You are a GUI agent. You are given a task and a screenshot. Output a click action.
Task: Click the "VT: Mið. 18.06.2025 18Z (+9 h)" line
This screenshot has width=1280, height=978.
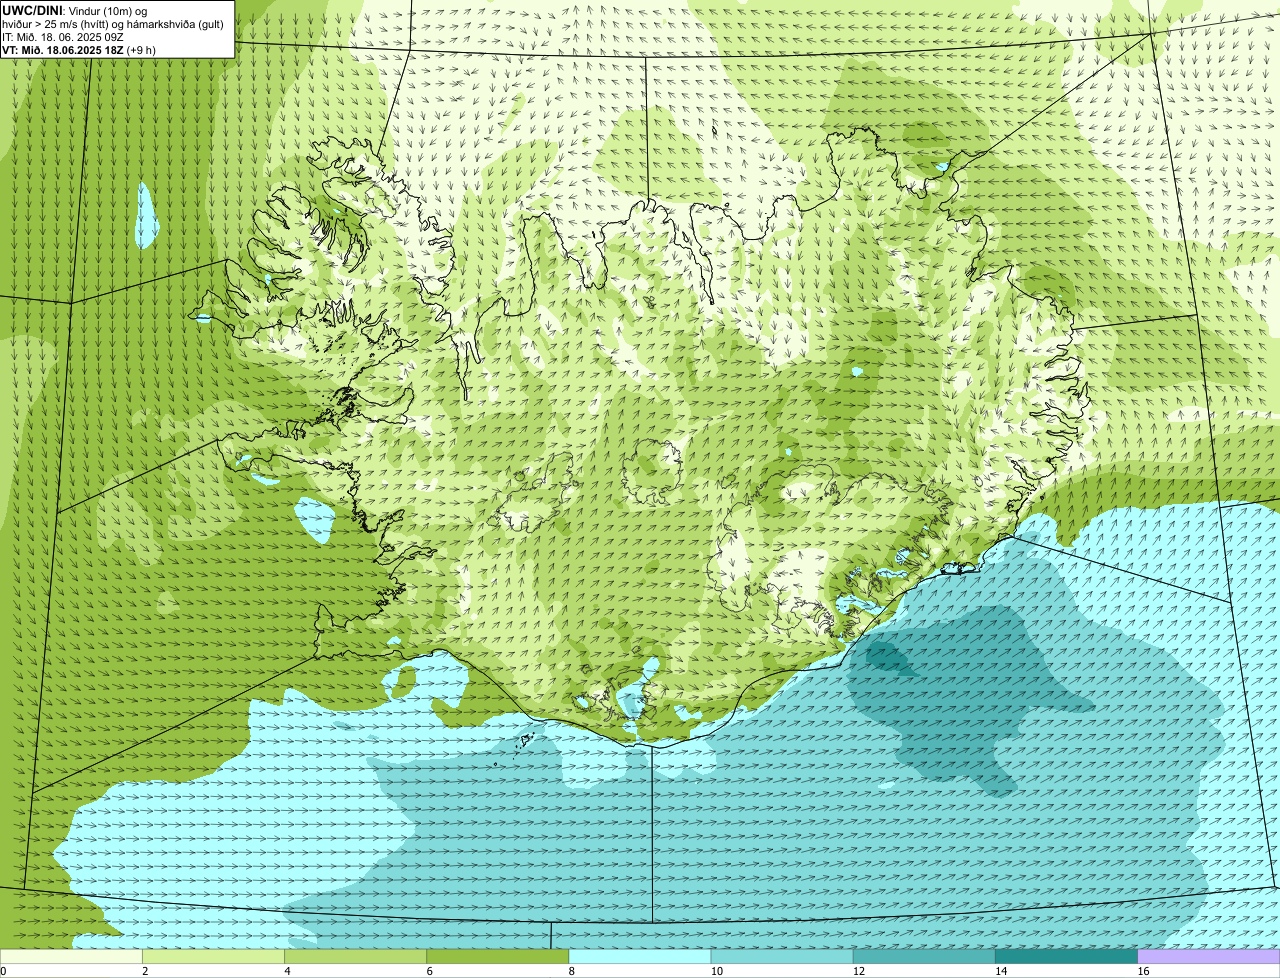click(x=79, y=49)
